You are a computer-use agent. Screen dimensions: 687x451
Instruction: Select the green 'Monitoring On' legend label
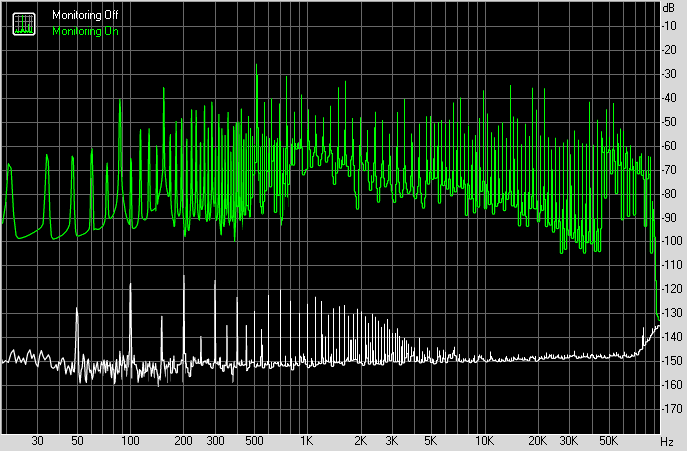85,31
